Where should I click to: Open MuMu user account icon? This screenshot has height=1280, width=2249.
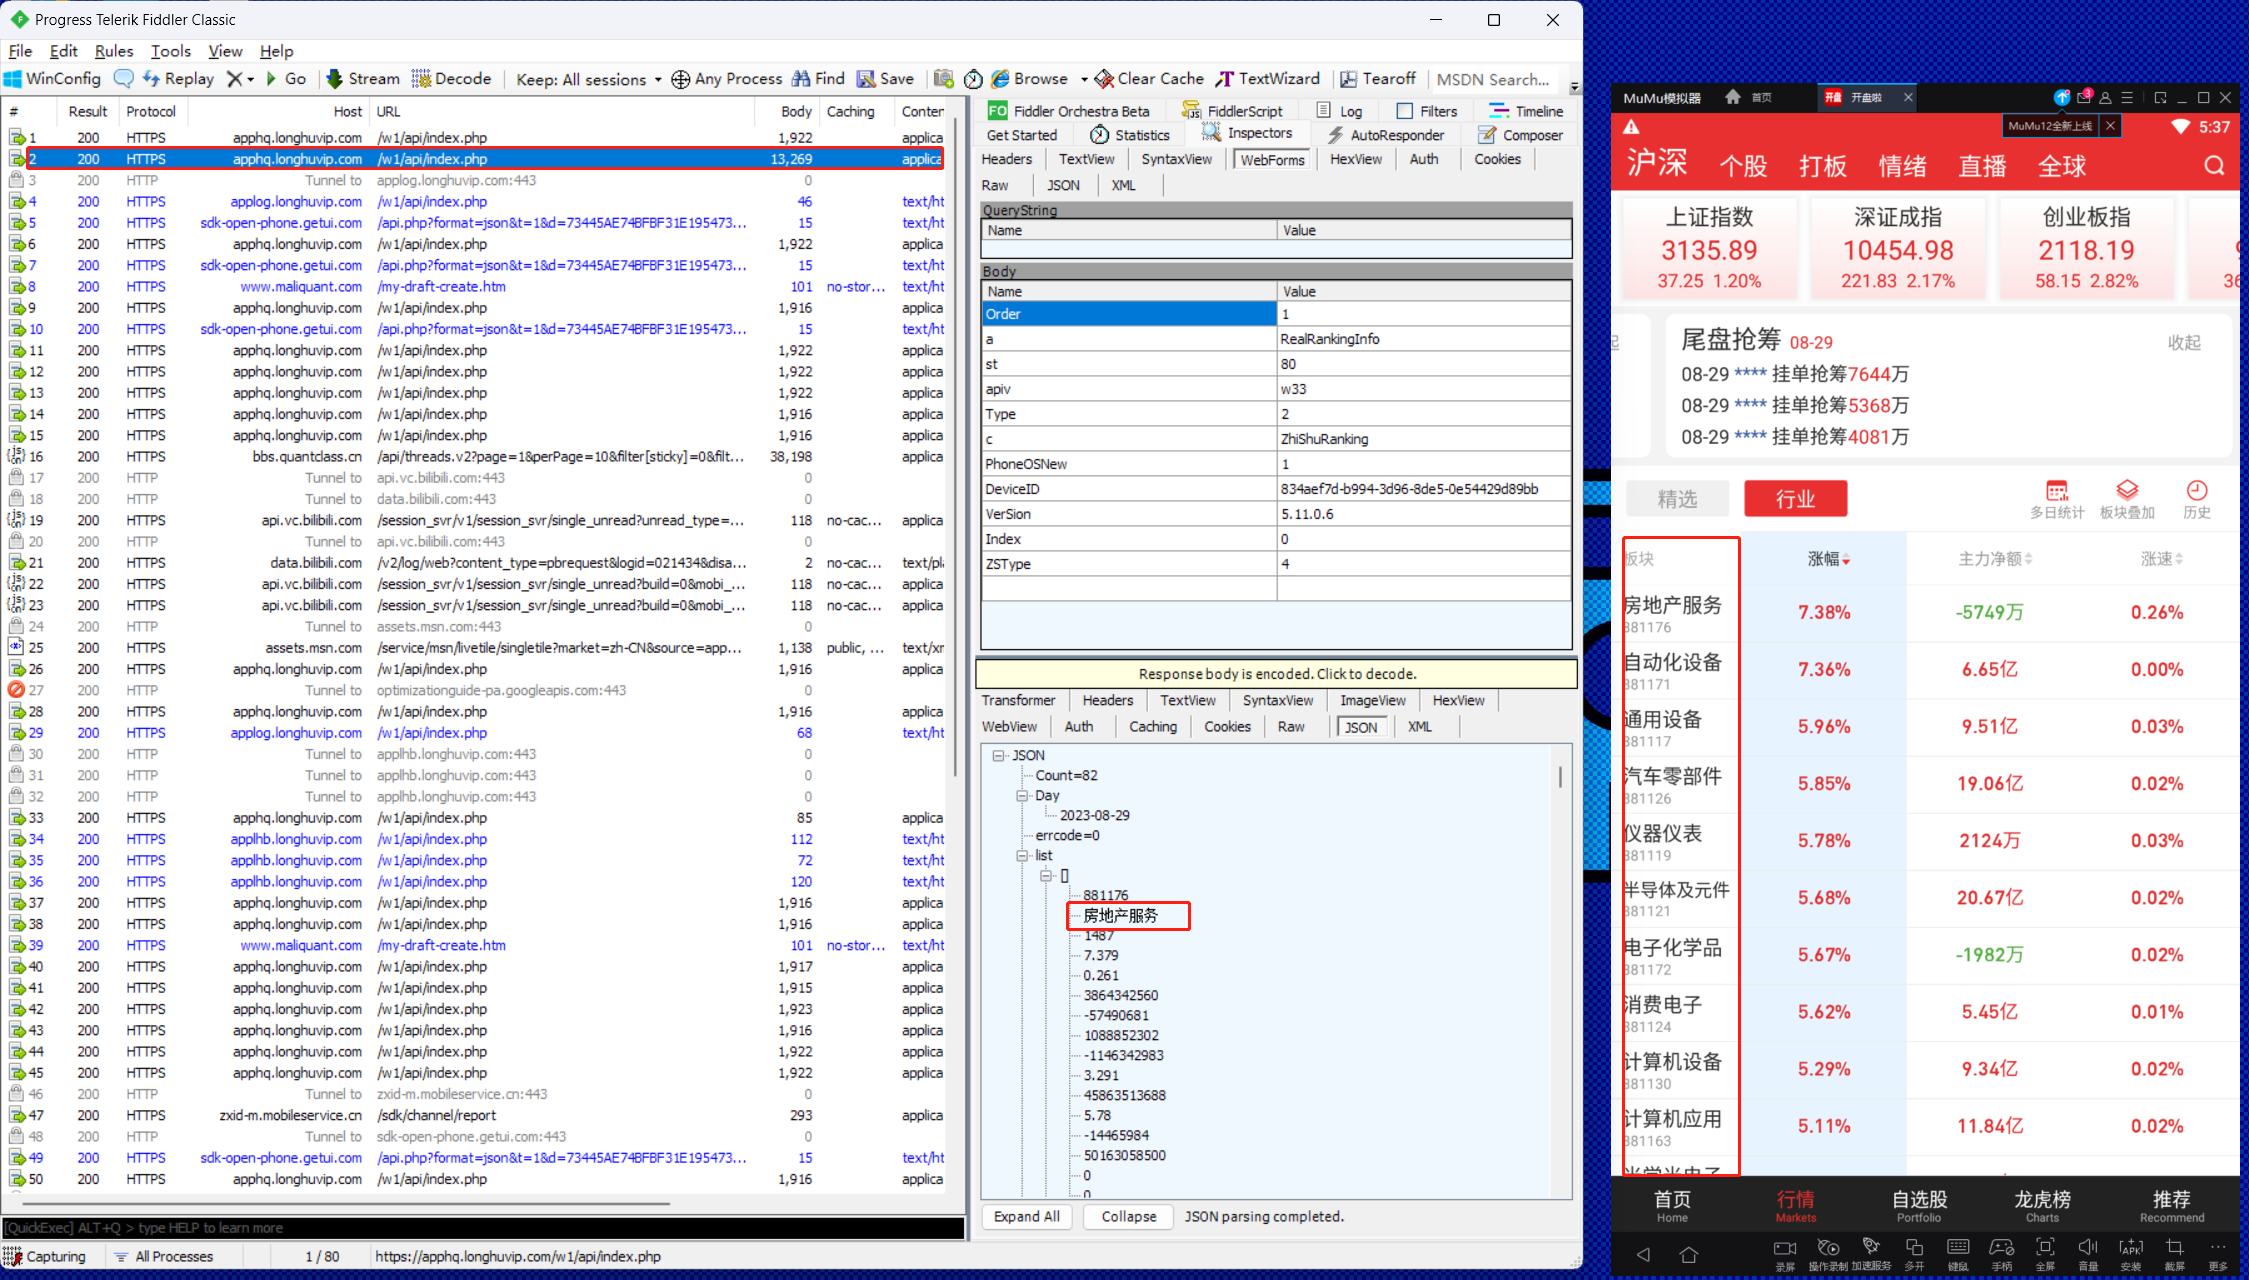tap(2106, 98)
